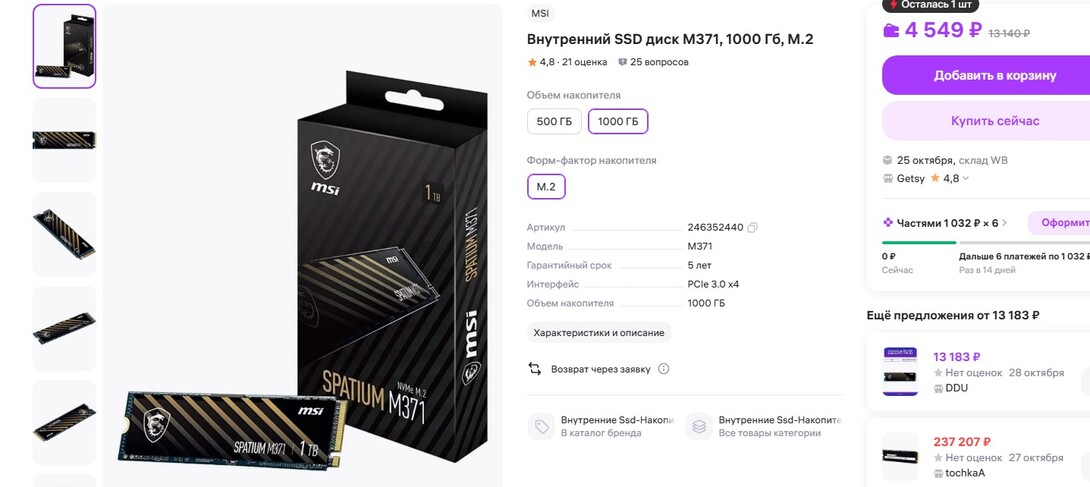Copy the article number 246352440
The width and height of the screenshot is (1090, 487).
tap(753, 227)
